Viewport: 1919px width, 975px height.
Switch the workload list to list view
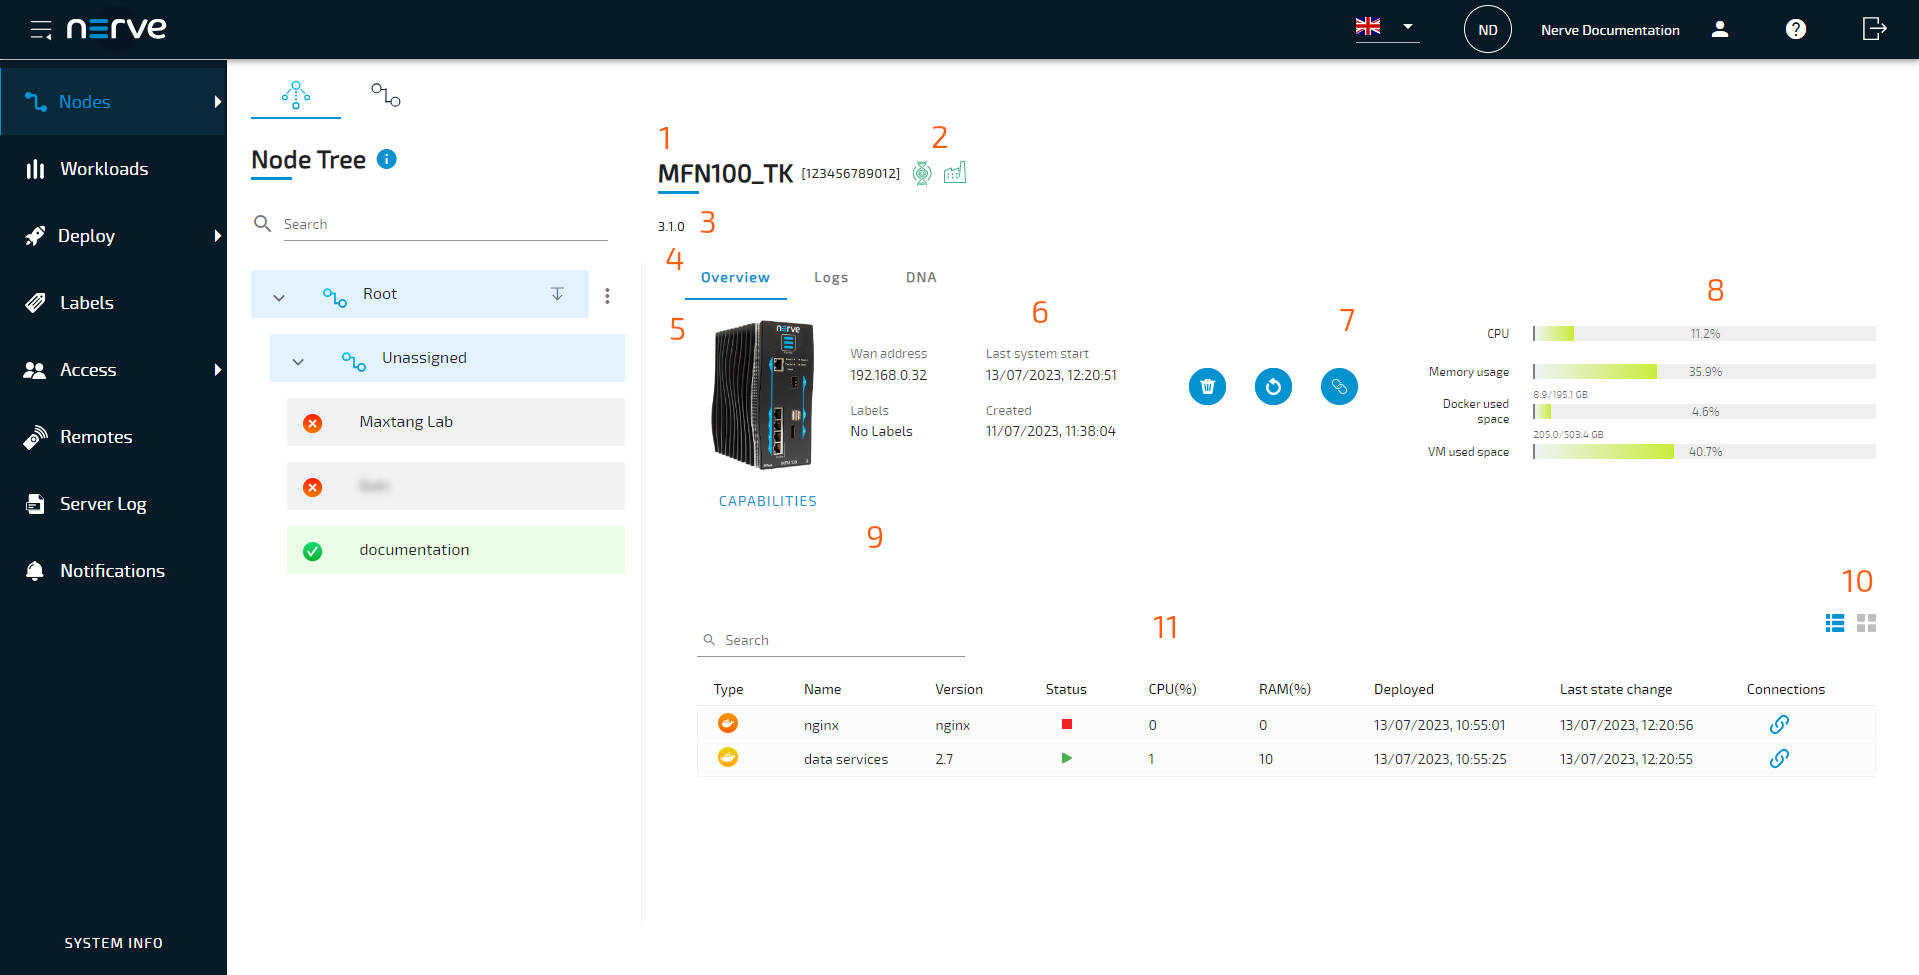click(1835, 623)
